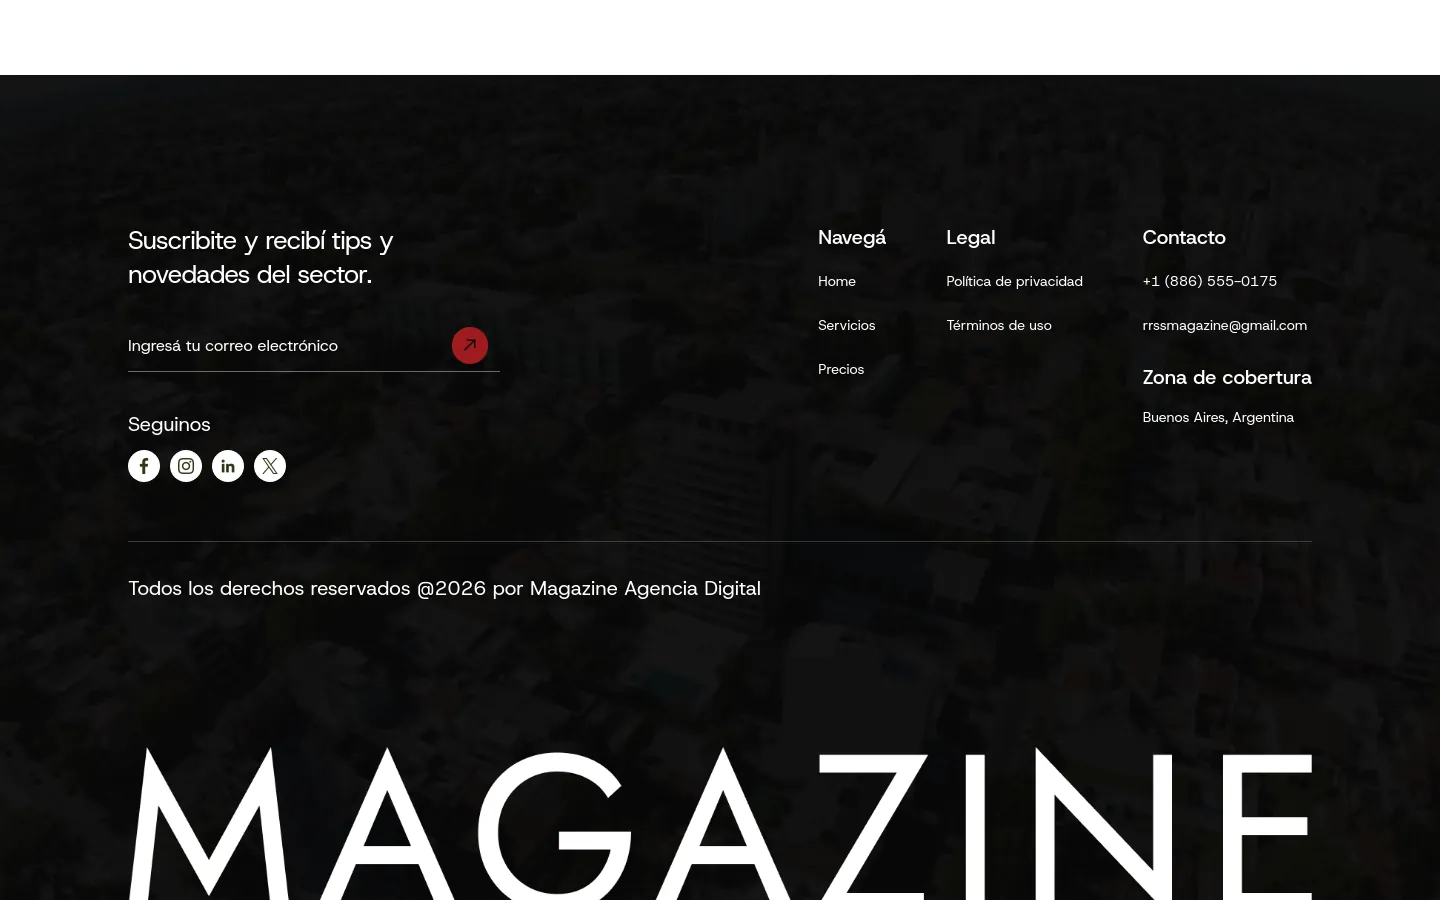
Task: Select the Zona de cobertura heading
Action: point(1227,377)
